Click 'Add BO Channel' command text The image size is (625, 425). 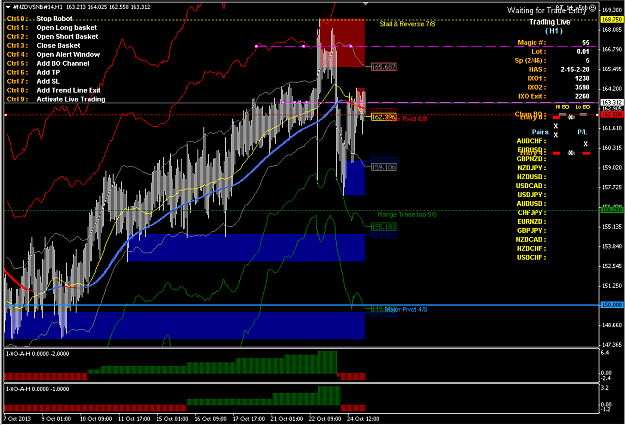click(x=63, y=63)
